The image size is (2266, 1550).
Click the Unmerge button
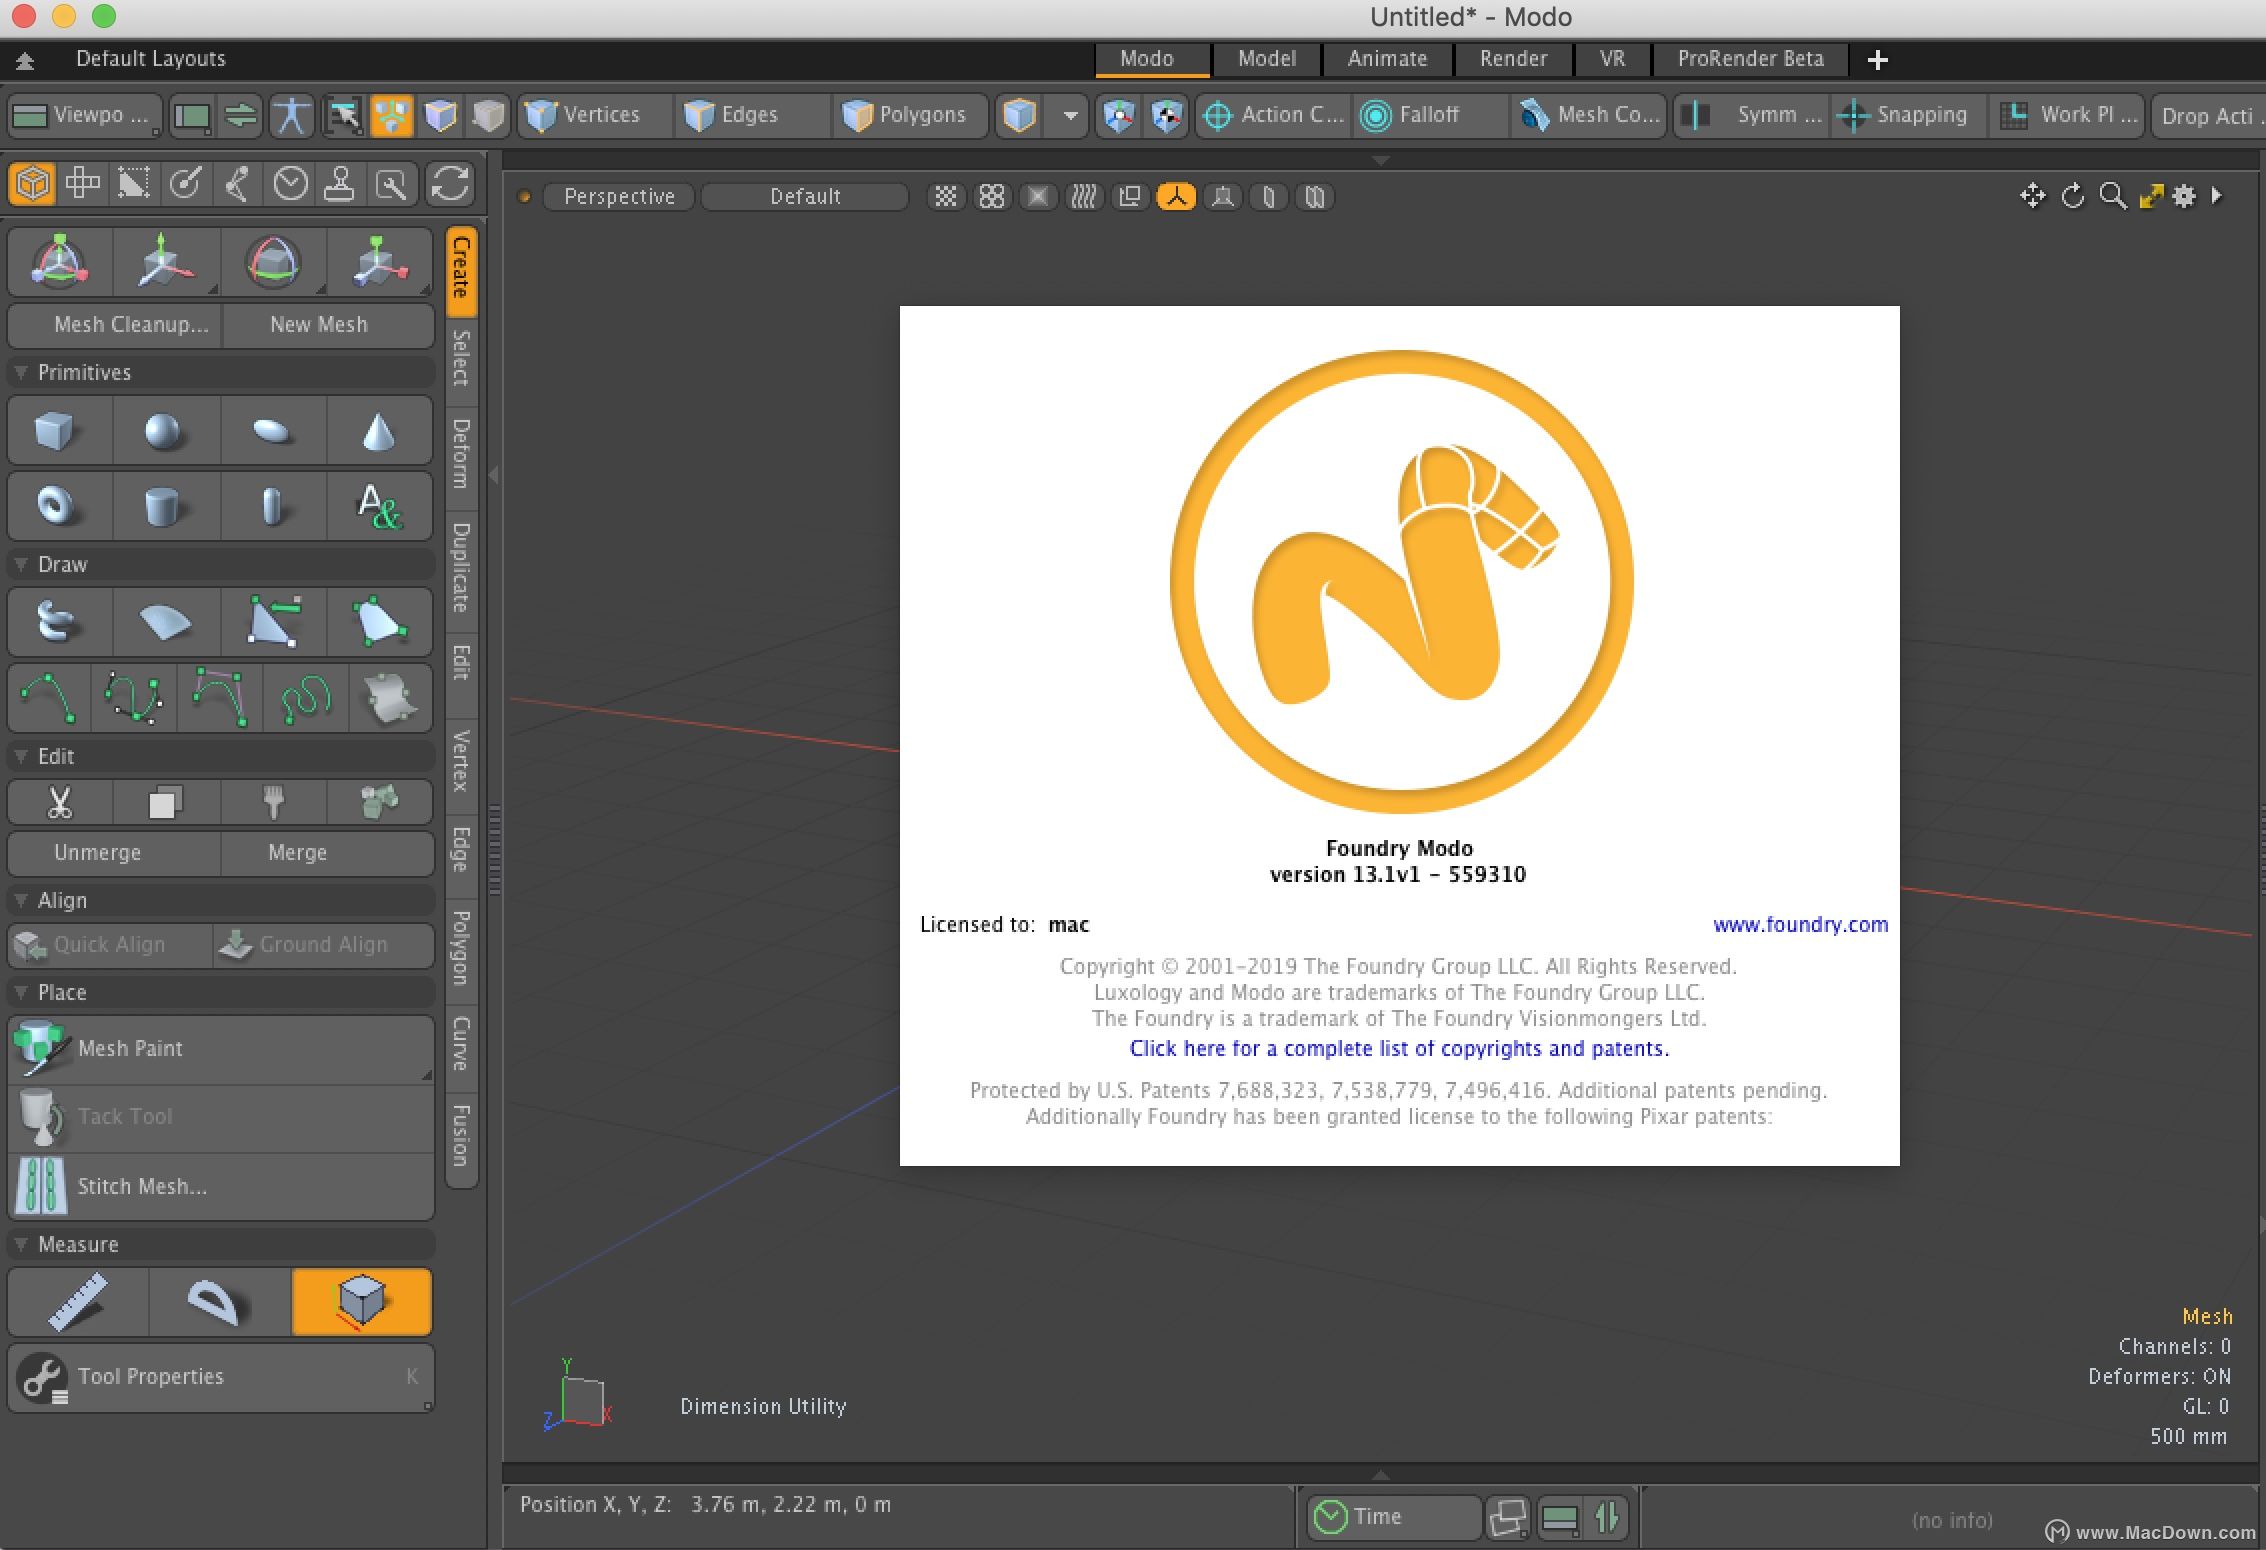pyautogui.click(x=114, y=853)
